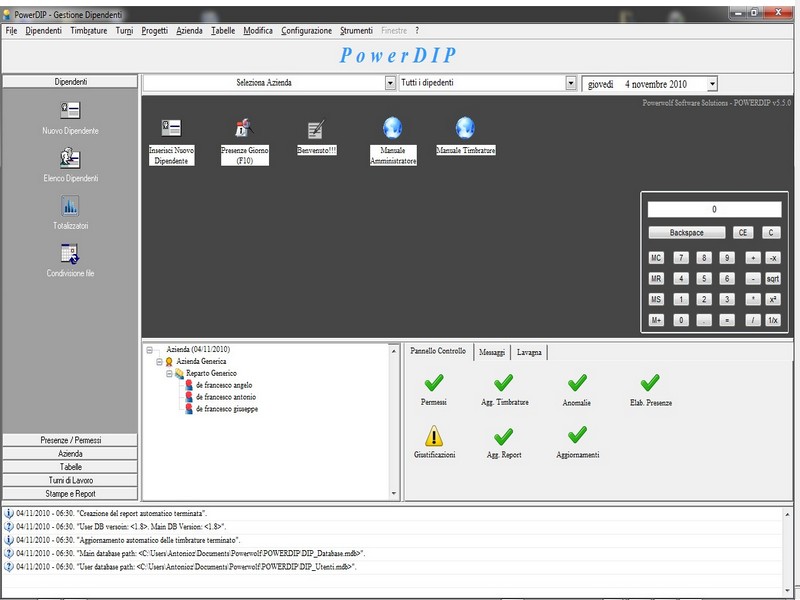The height and width of the screenshot is (600, 800).
Task: Open the Configurazione menu
Action: tap(306, 31)
